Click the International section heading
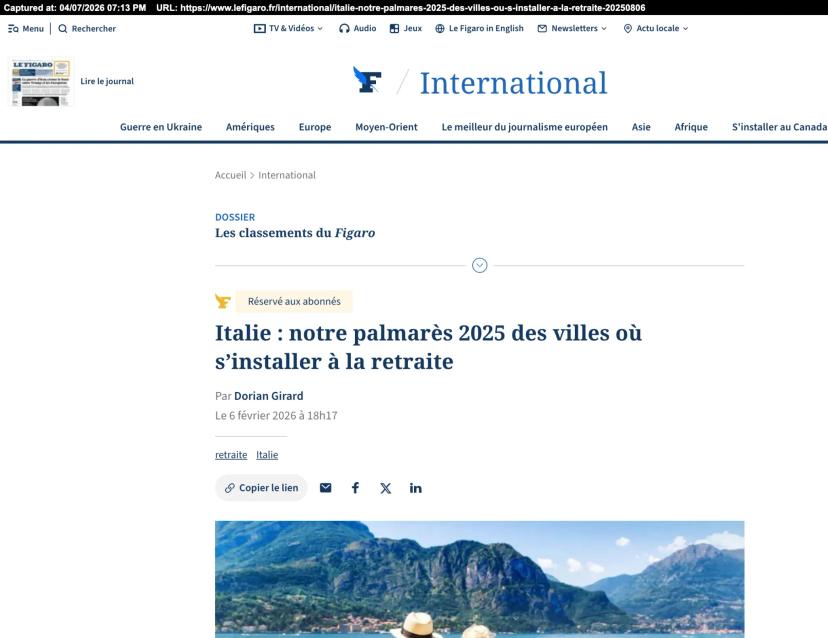 click(x=513, y=83)
